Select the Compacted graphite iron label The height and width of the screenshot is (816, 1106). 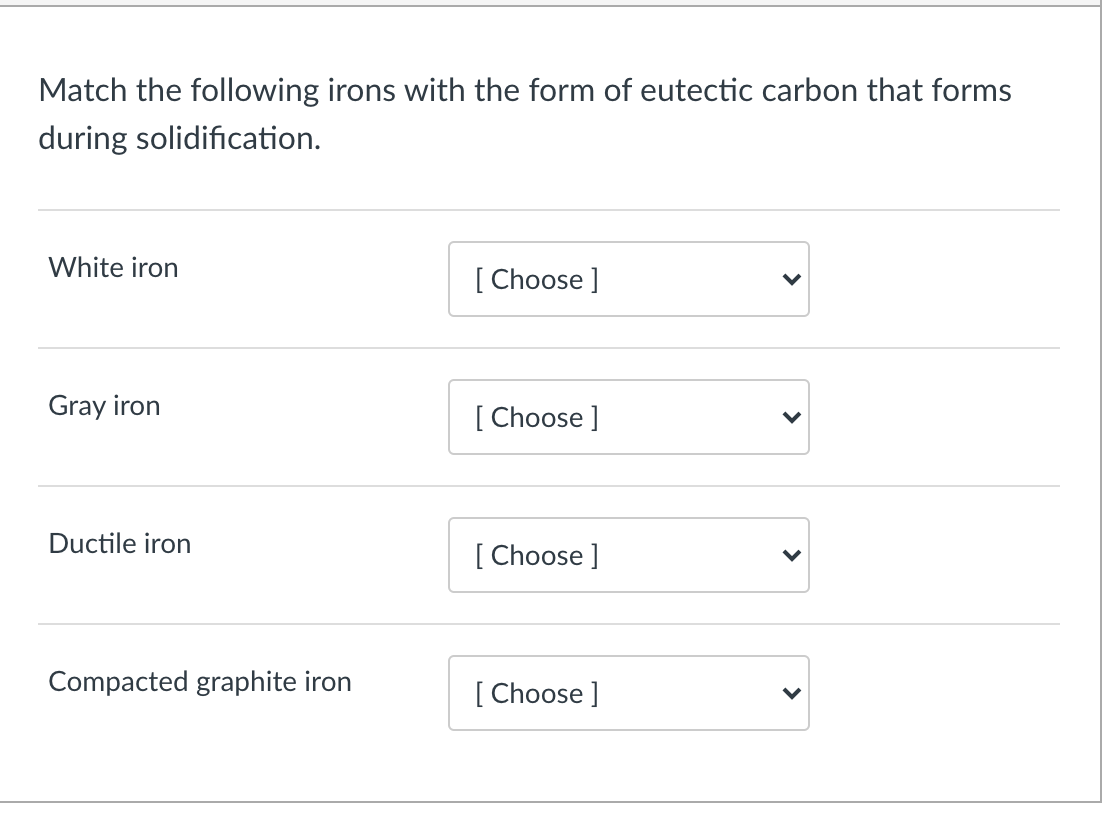coord(199,681)
